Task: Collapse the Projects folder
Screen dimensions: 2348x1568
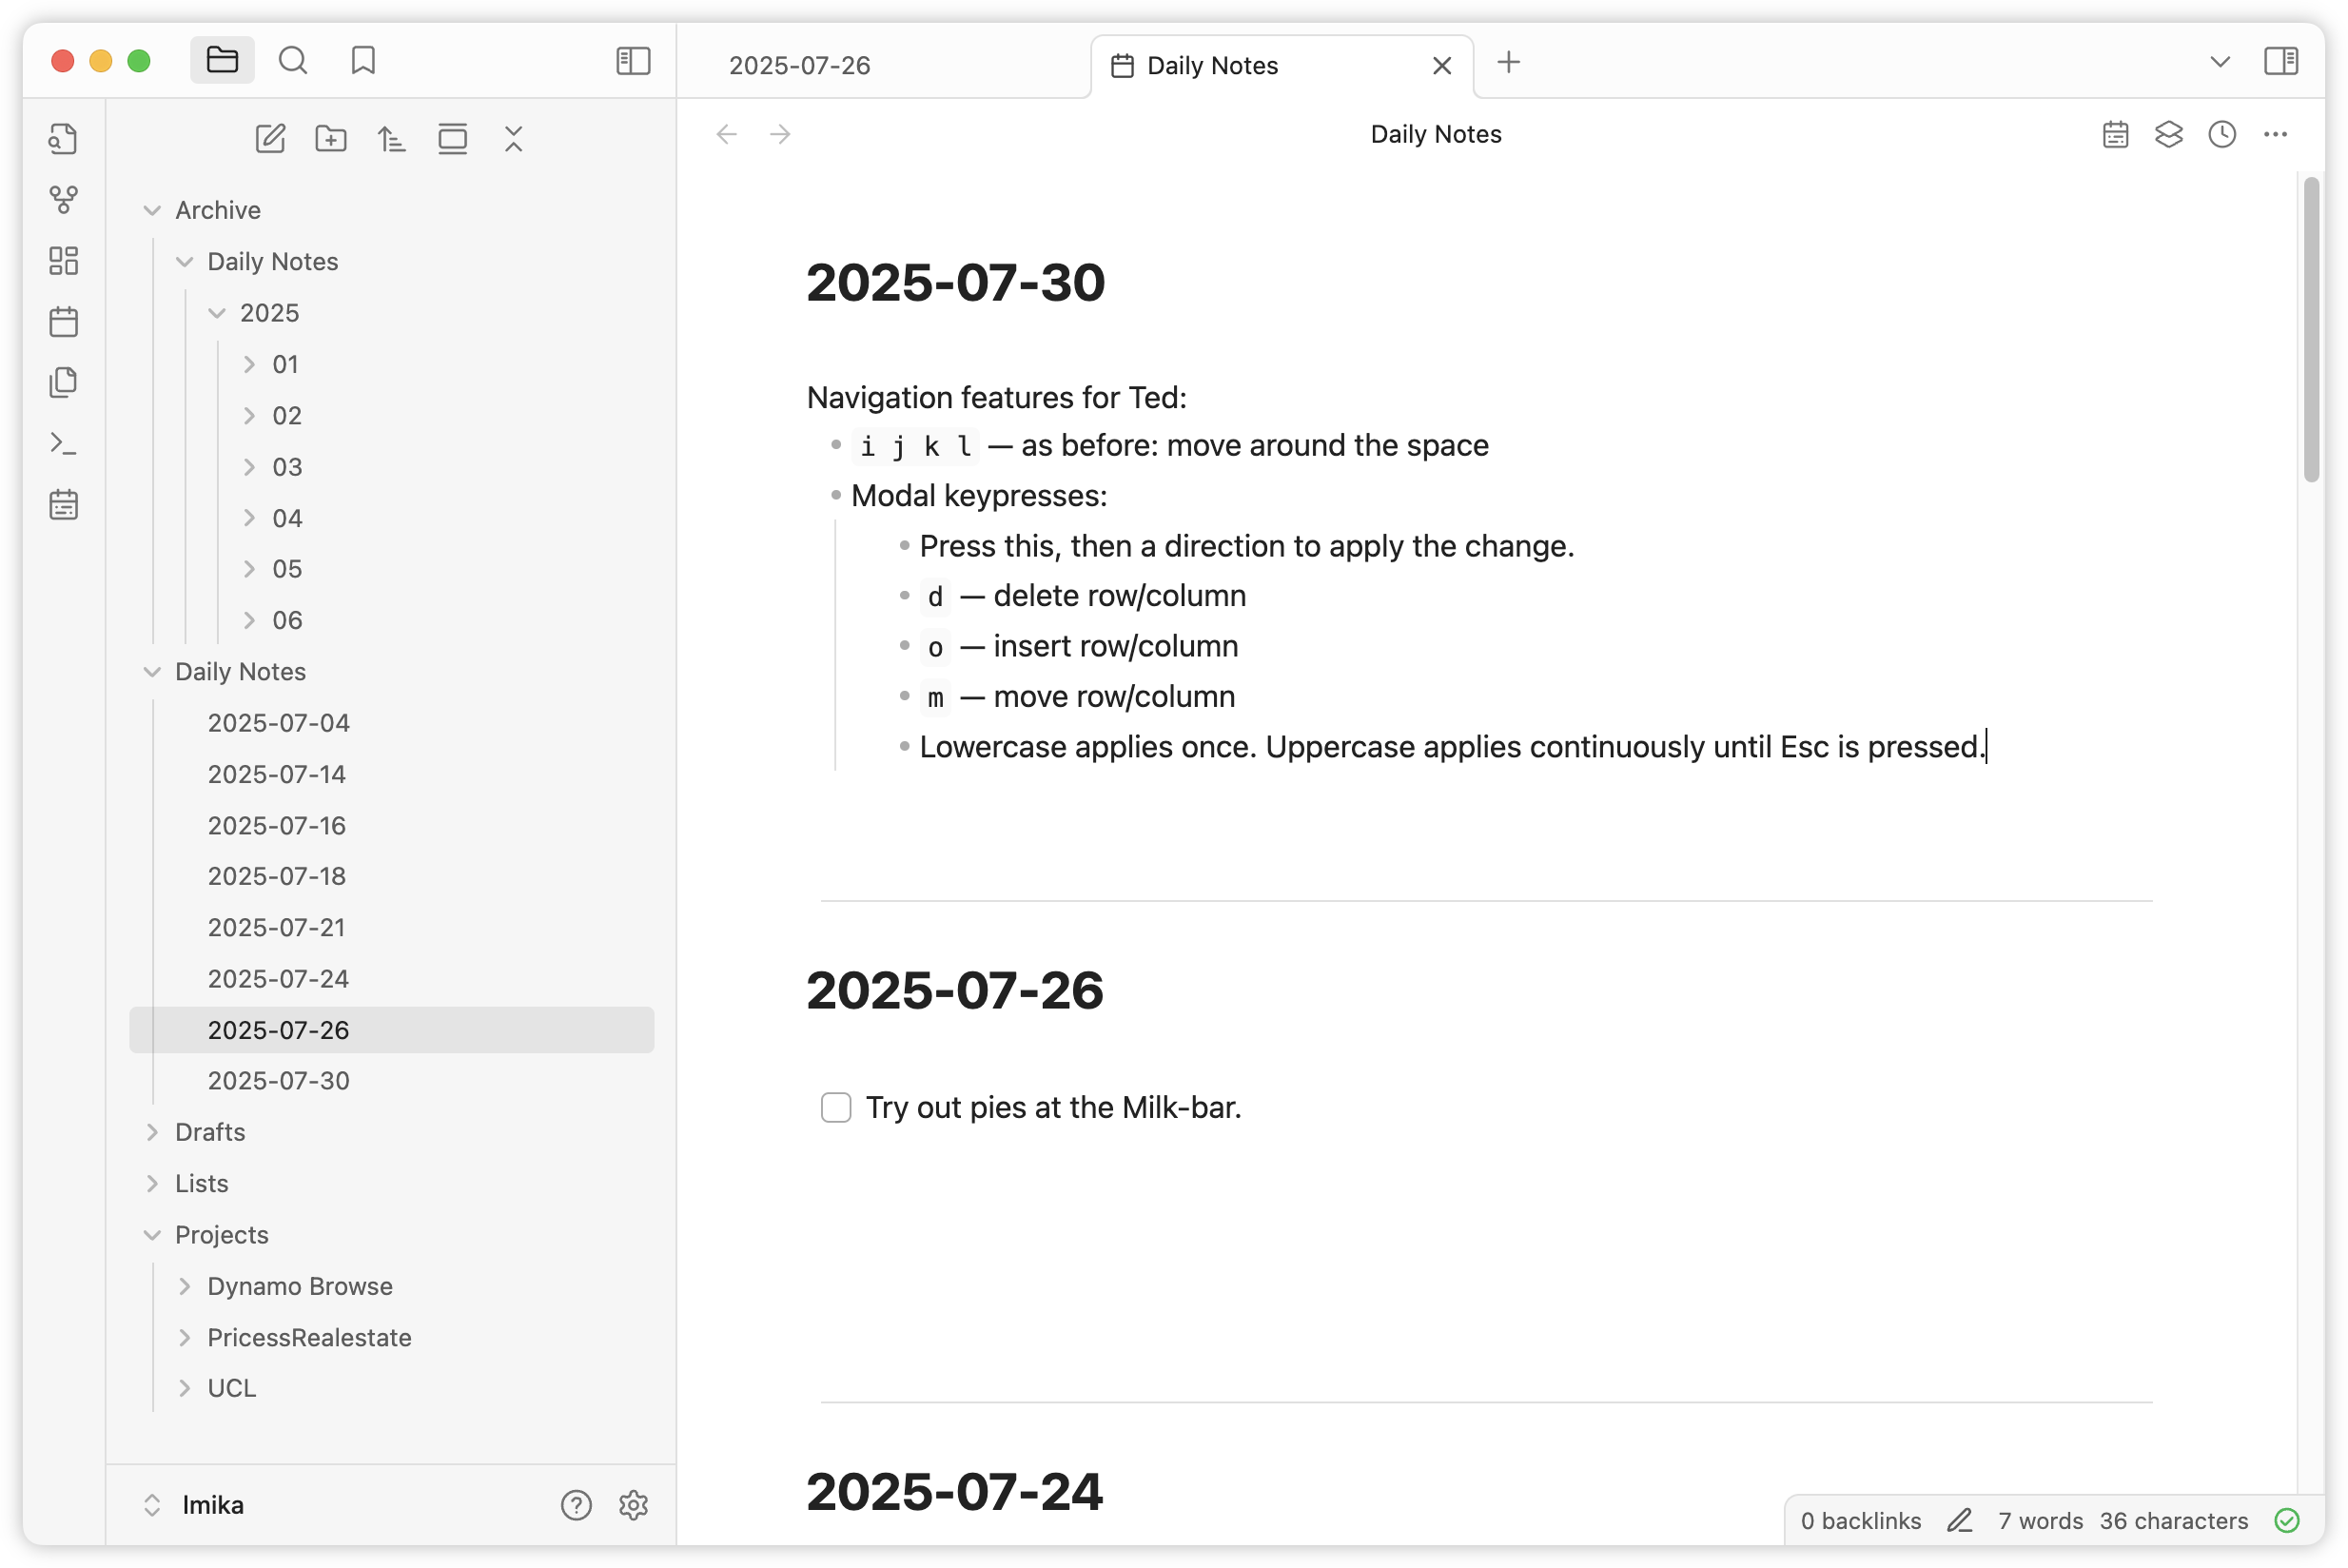Action: (x=152, y=1235)
